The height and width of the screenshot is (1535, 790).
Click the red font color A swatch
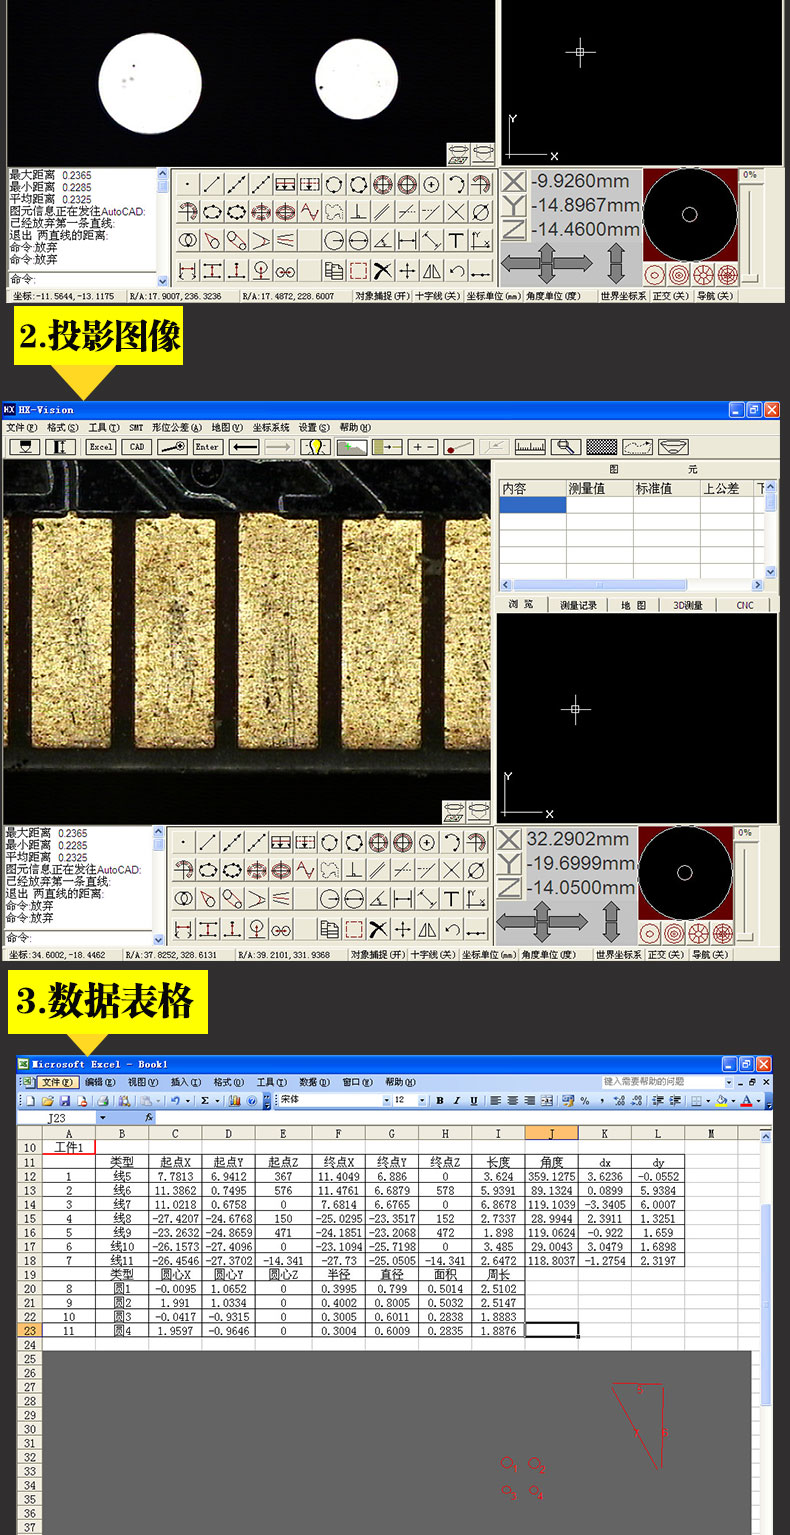tap(747, 1100)
